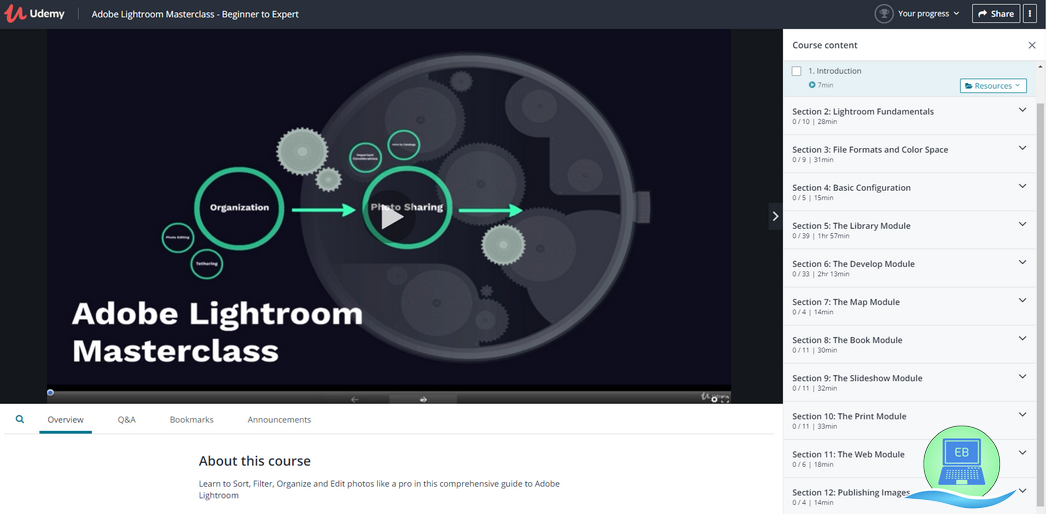Open the Resources dropdown for Introduction
Screen dimensions: 1046x514
point(993,85)
